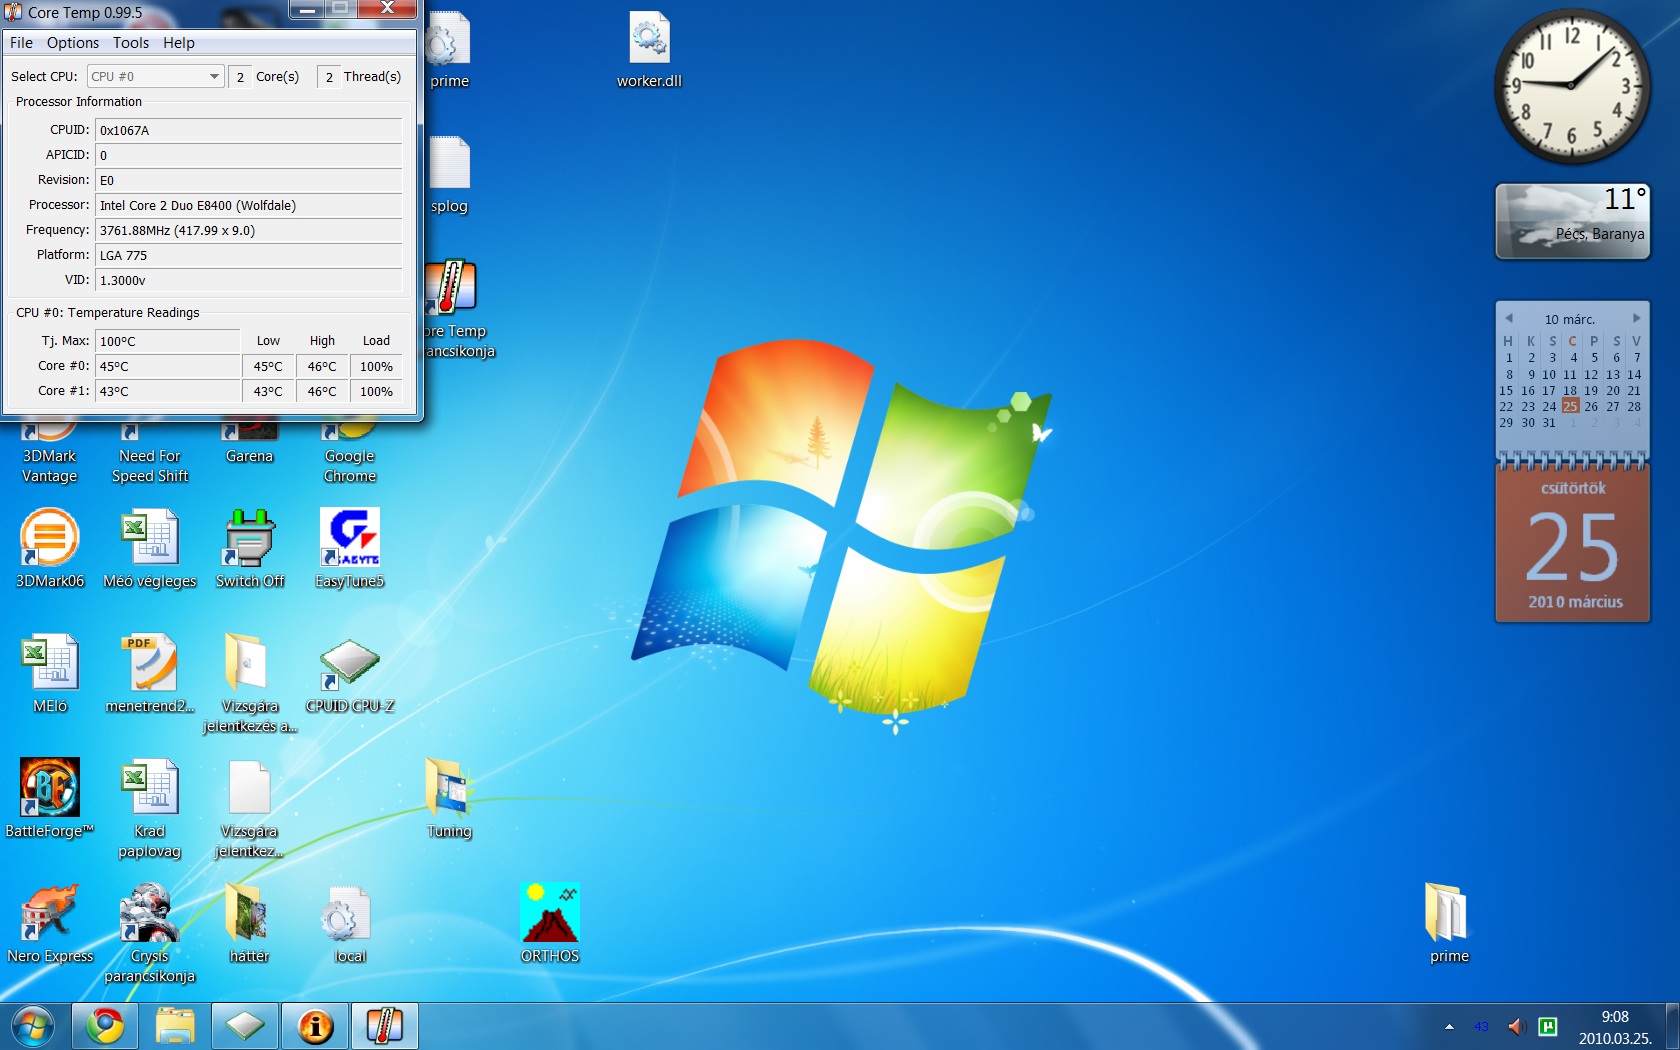The width and height of the screenshot is (1680, 1050).
Task: Open Windows Explorer from the taskbar
Action: pyautogui.click(x=175, y=1026)
